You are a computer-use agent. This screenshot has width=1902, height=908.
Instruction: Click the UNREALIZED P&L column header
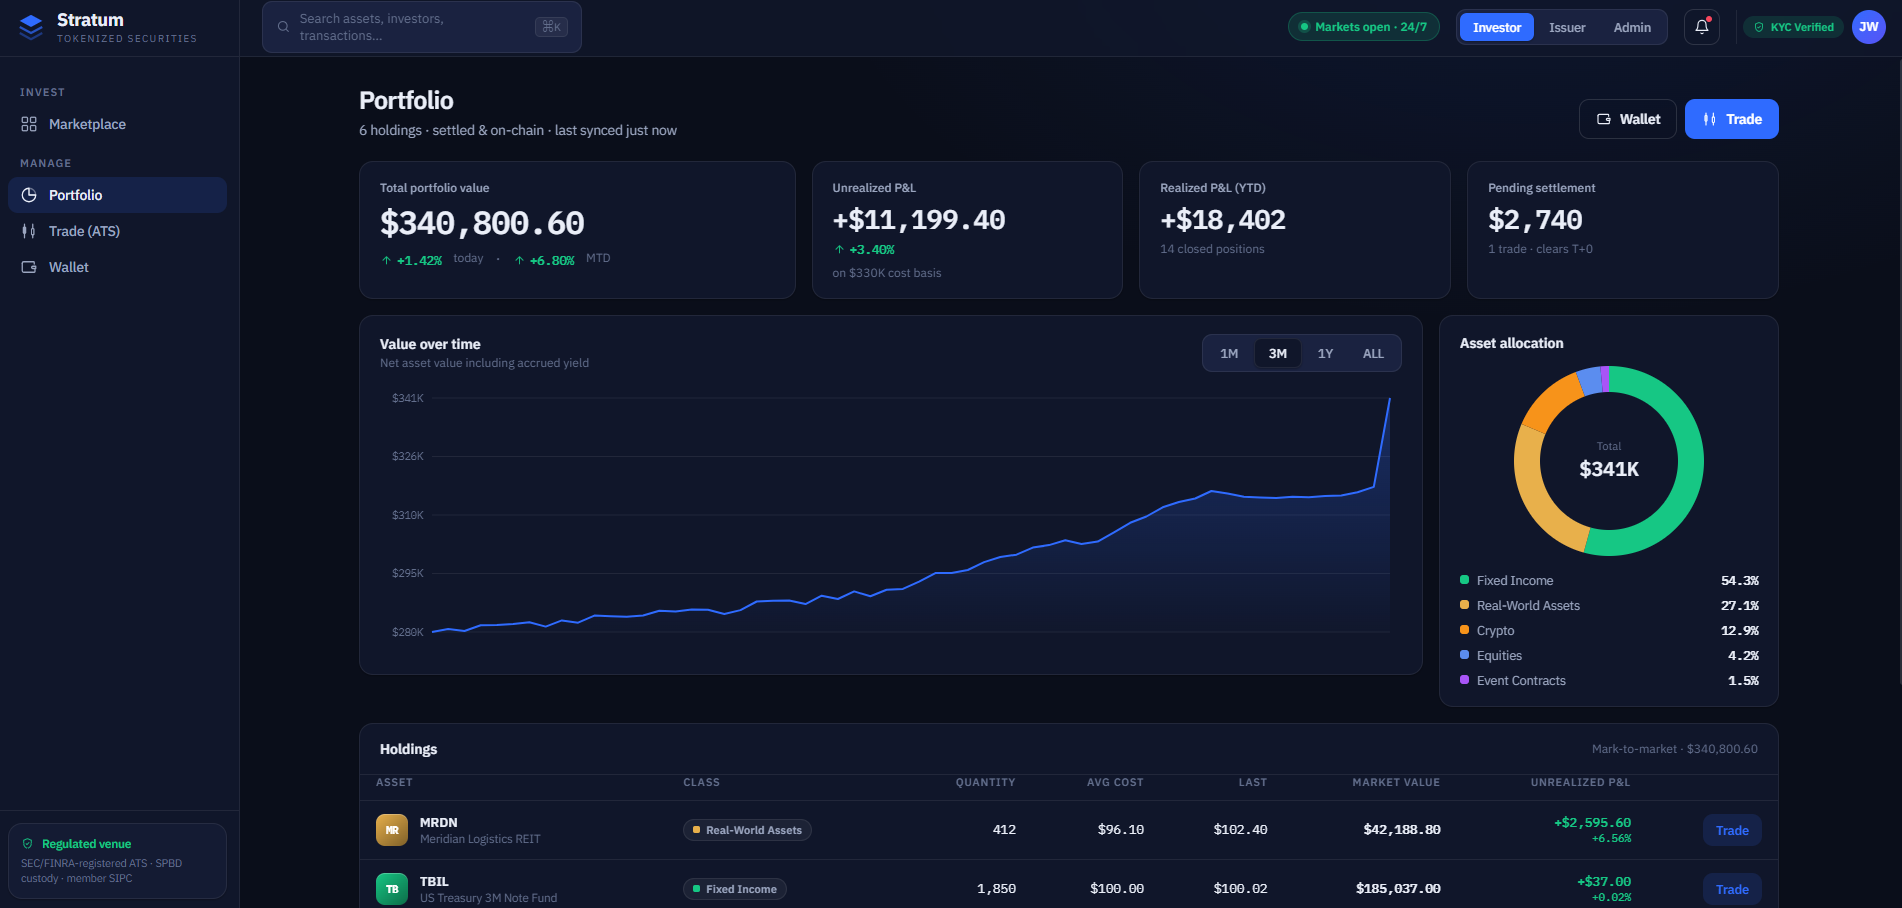[x=1580, y=782]
